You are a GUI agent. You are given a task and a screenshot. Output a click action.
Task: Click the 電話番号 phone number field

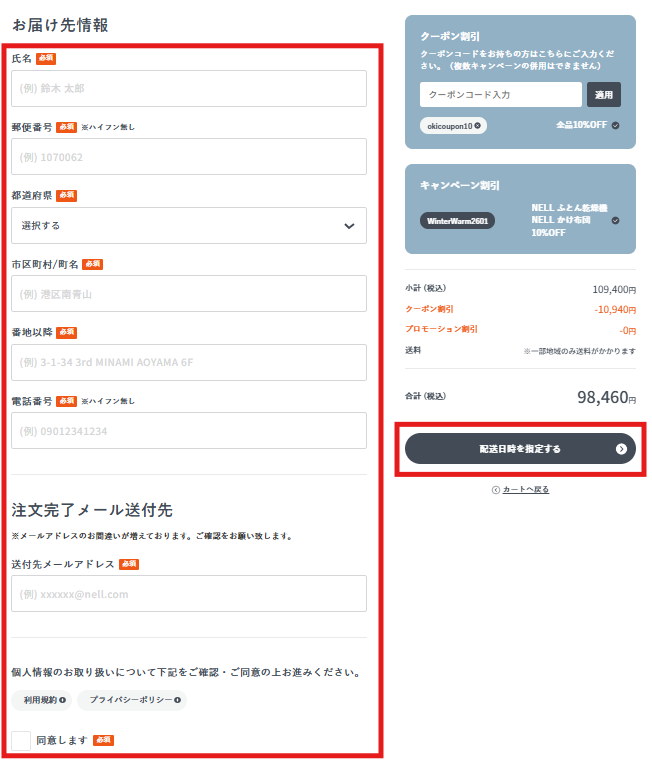[x=189, y=431]
